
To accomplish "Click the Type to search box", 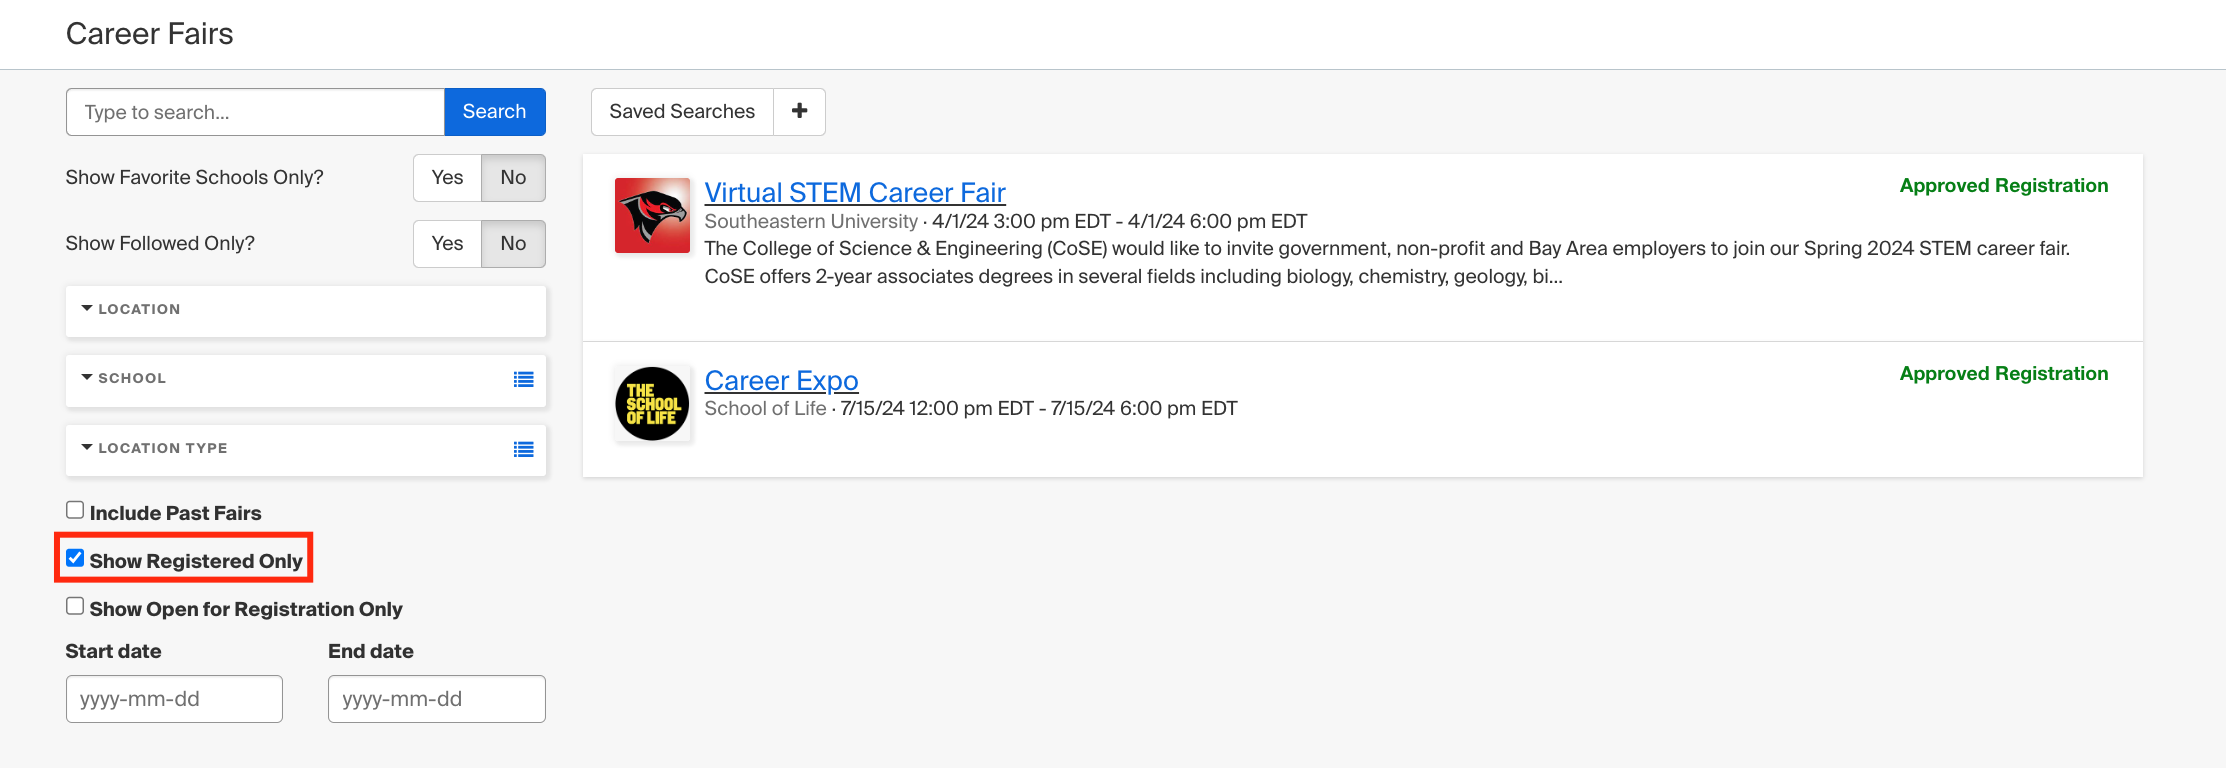I will [253, 111].
